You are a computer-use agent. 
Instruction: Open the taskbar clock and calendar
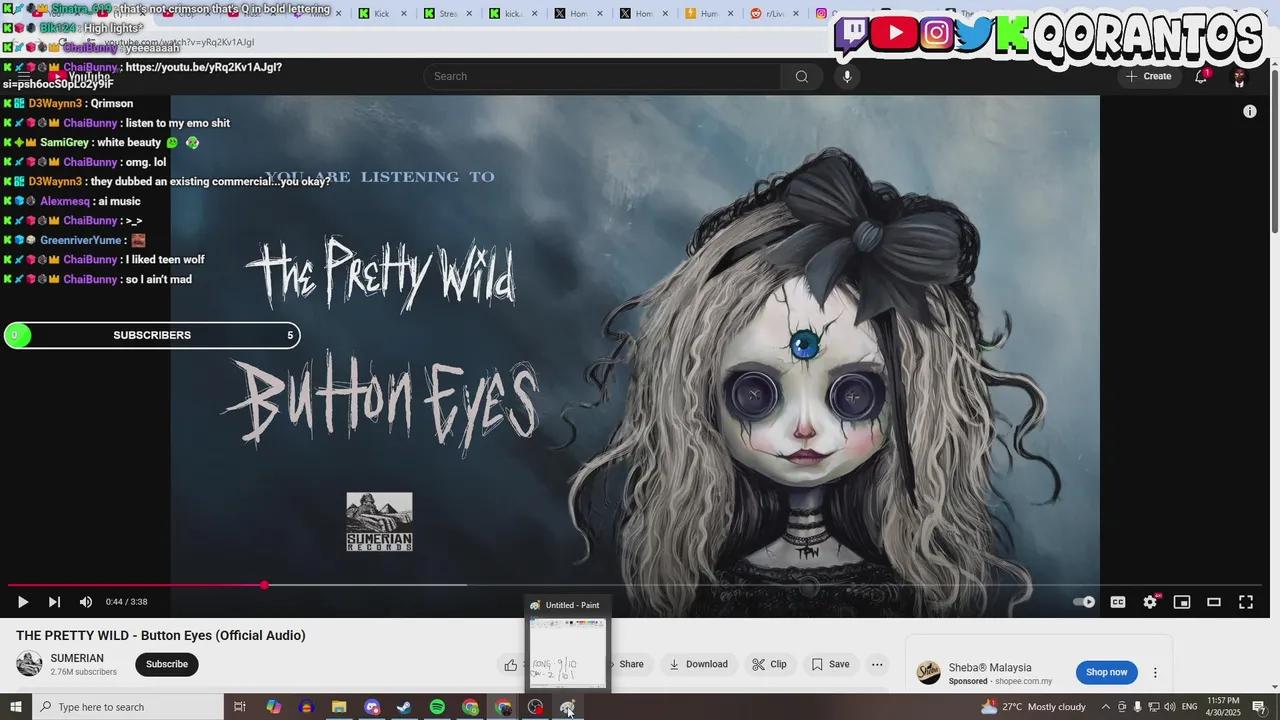1224,707
